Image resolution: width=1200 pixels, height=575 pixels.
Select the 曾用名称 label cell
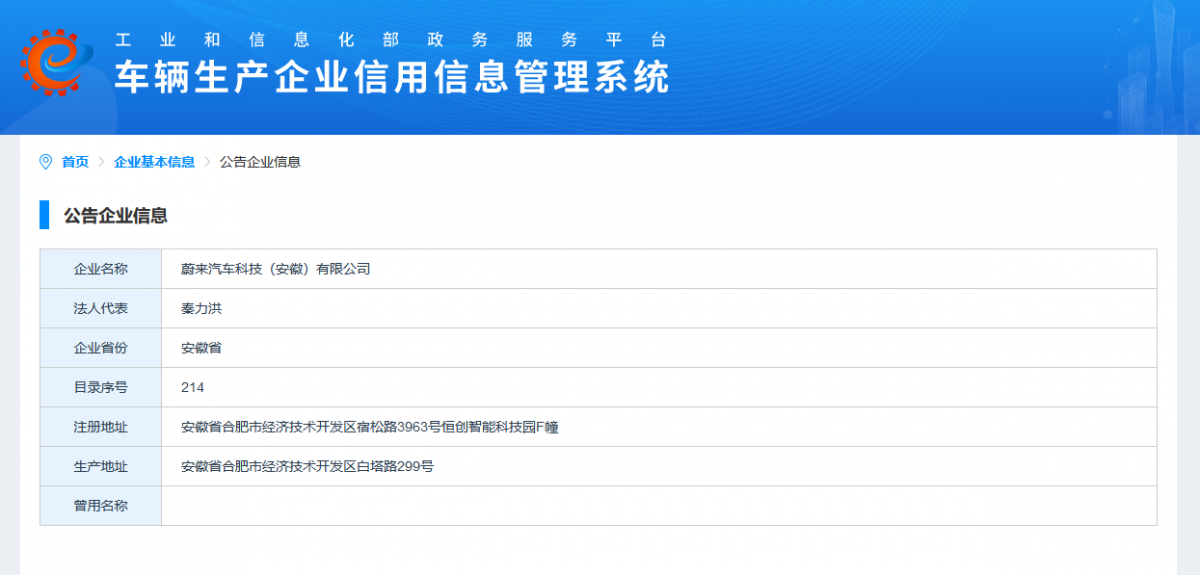coord(101,506)
